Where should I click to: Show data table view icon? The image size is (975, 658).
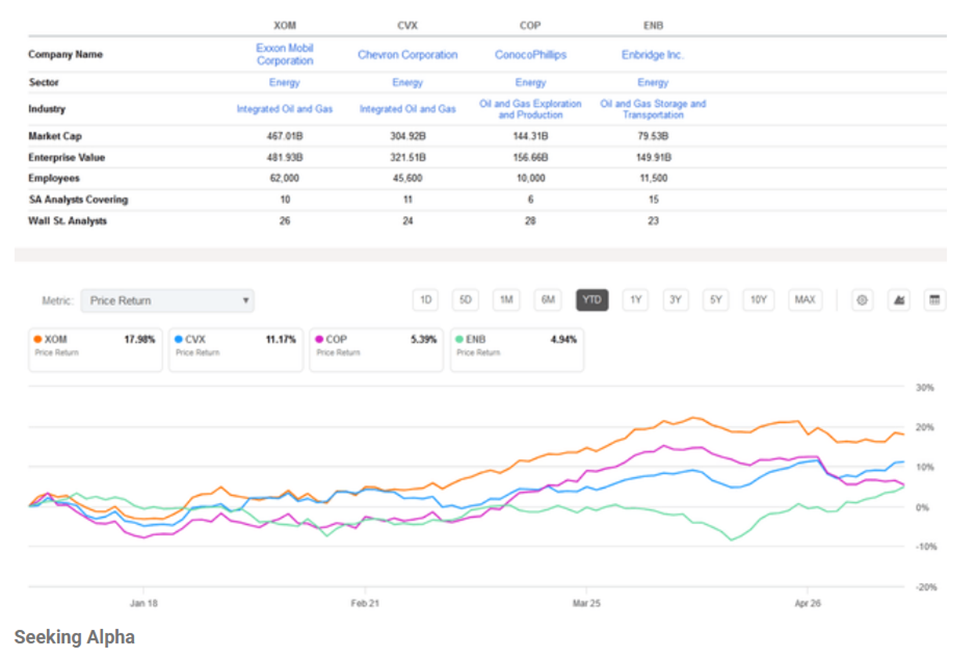[935, 300]
